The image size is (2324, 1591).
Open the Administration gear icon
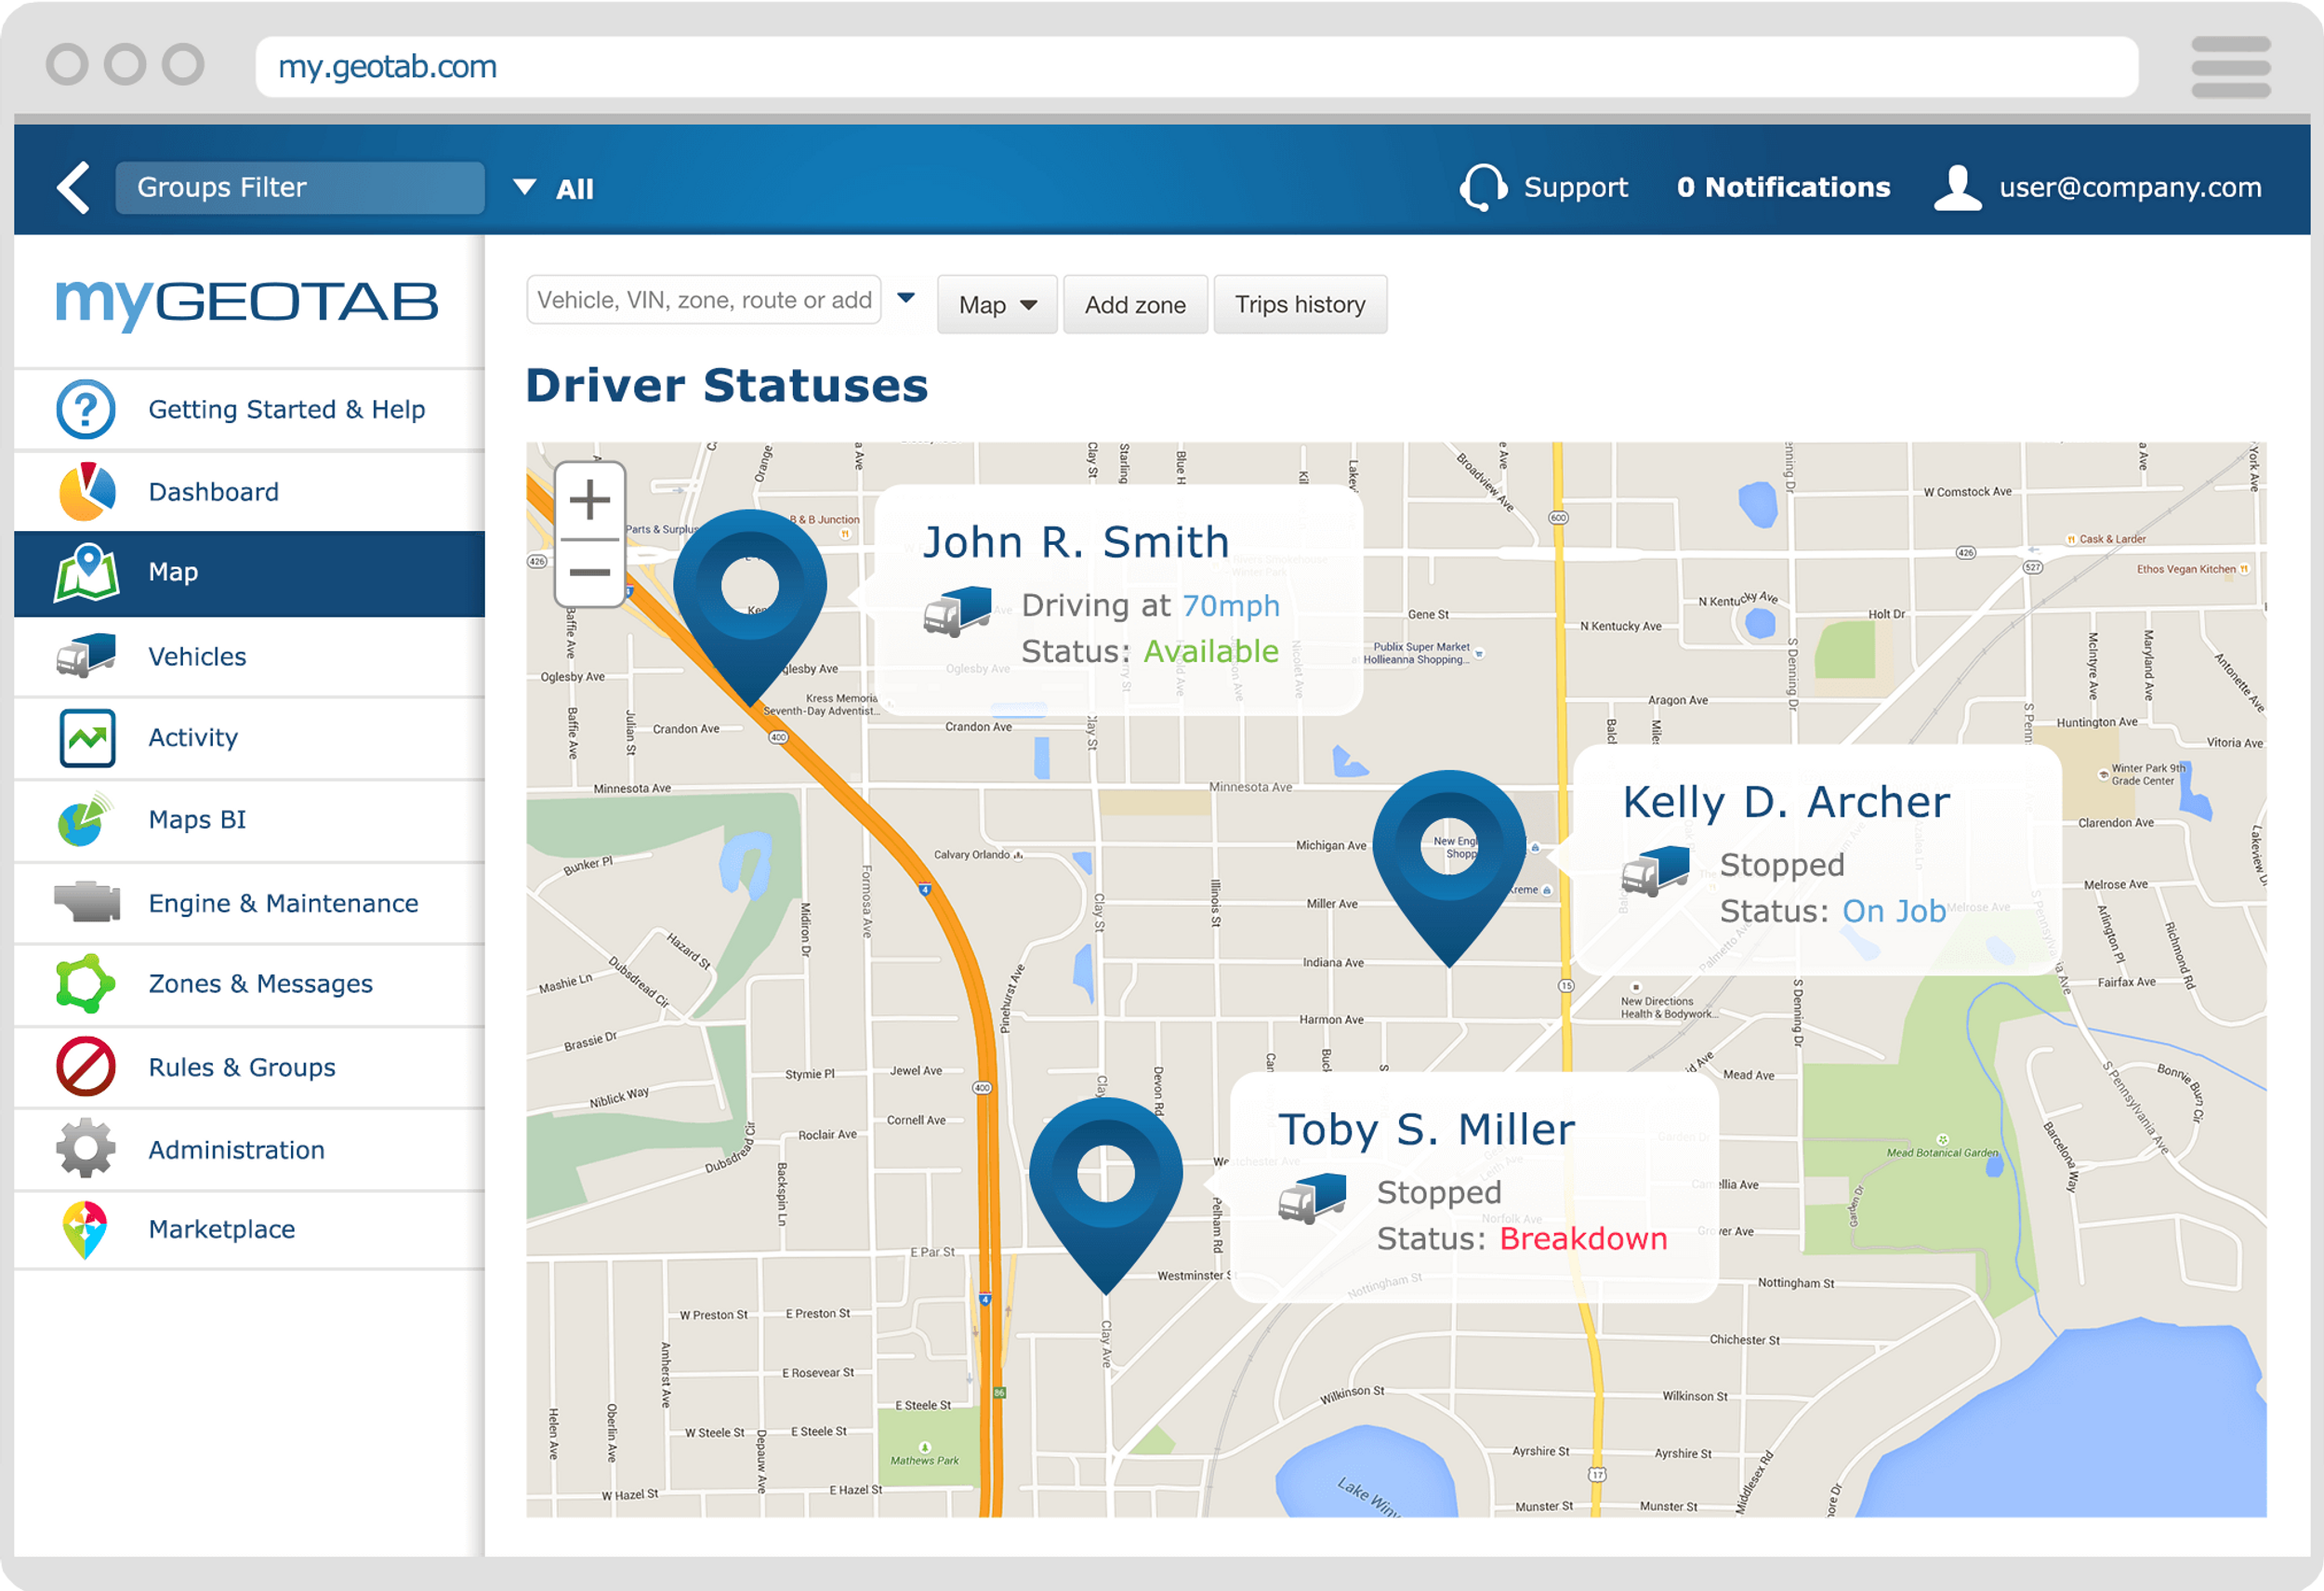coord(88,1148)
